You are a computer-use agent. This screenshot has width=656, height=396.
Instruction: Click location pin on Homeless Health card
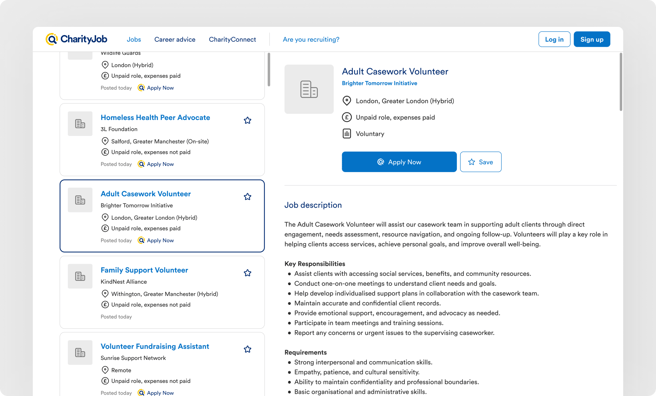coord(105,141)
